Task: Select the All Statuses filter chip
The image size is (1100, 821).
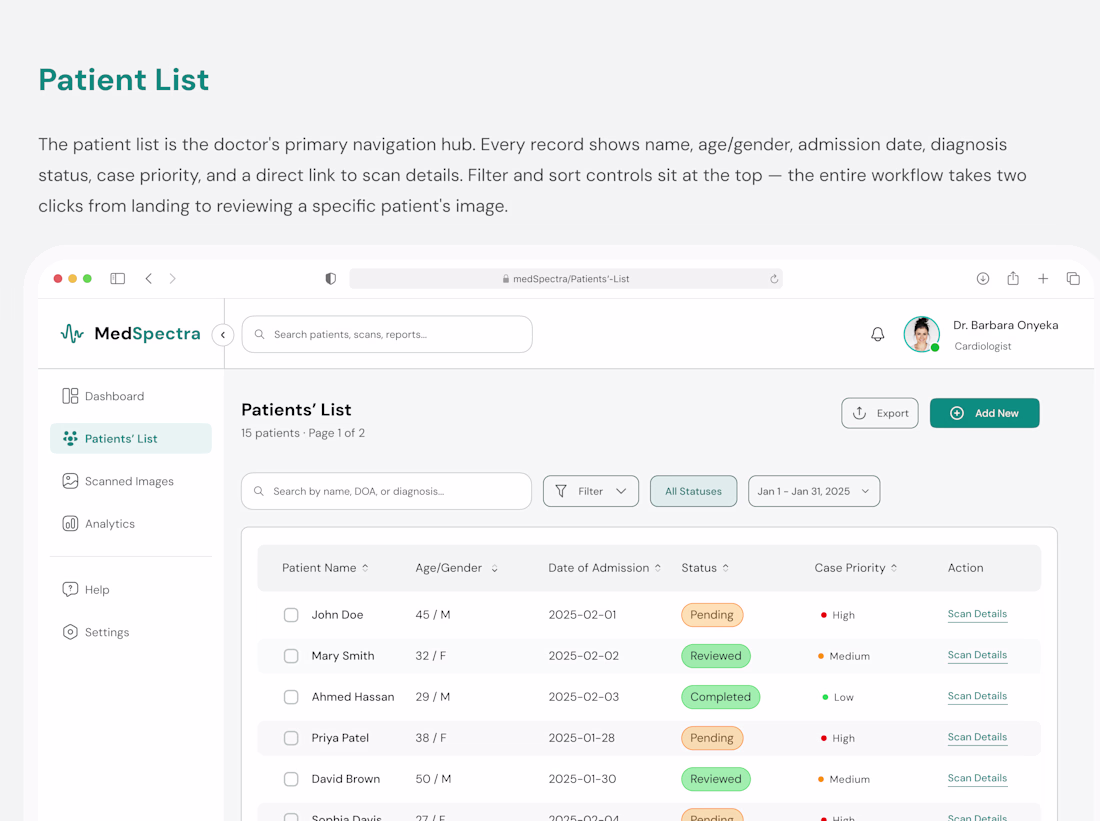Action: click(693, 491)
